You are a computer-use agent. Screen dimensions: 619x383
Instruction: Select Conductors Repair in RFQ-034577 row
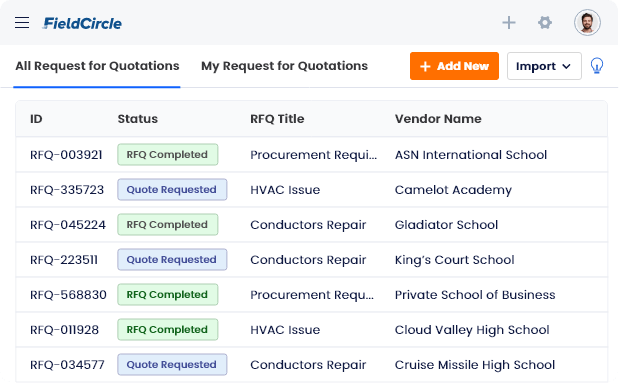[308, 365]
